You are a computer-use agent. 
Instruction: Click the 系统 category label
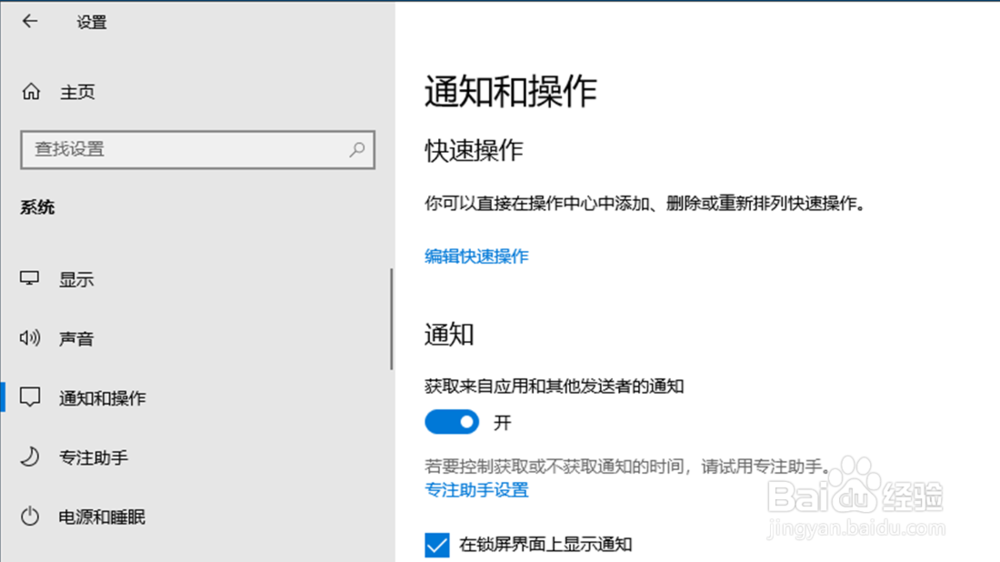(x=37, y=207)
